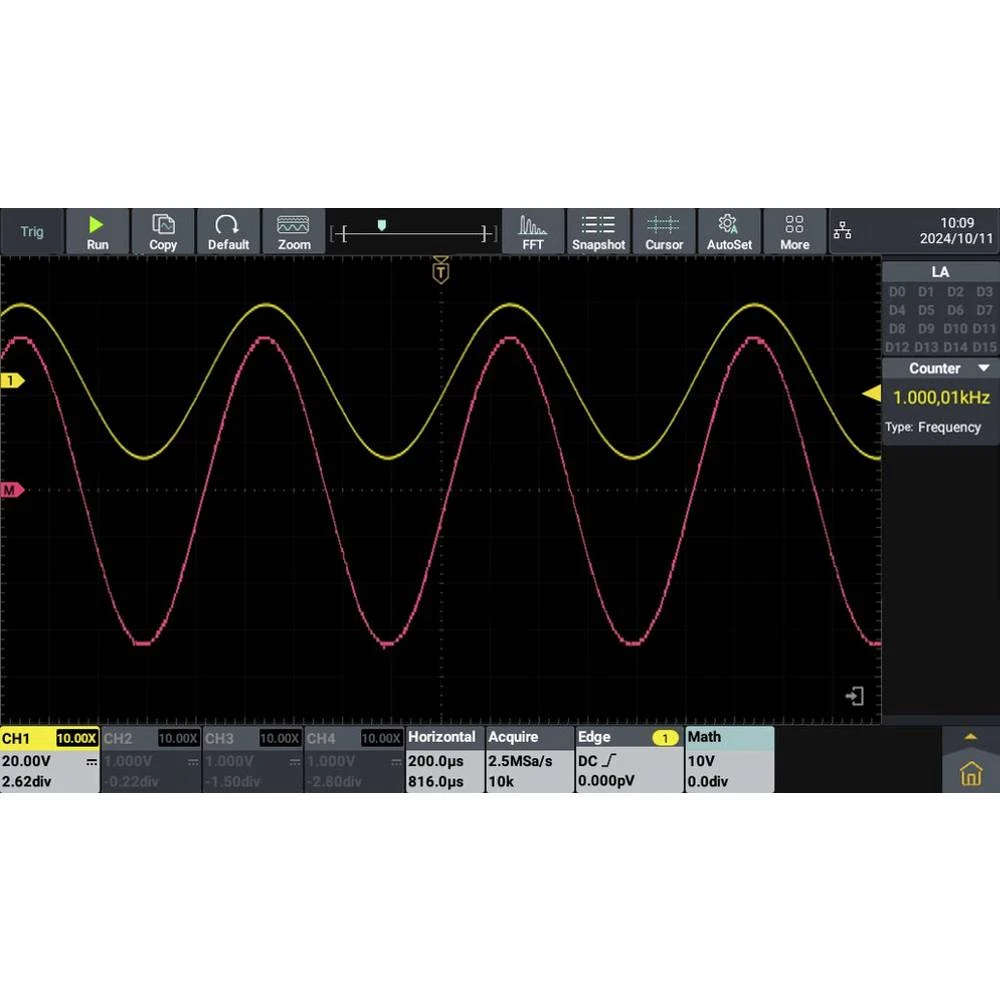Viewport: 1000px width, 1000px height.
Task: Click the Copy icon in toolbar
Action: 162,231
